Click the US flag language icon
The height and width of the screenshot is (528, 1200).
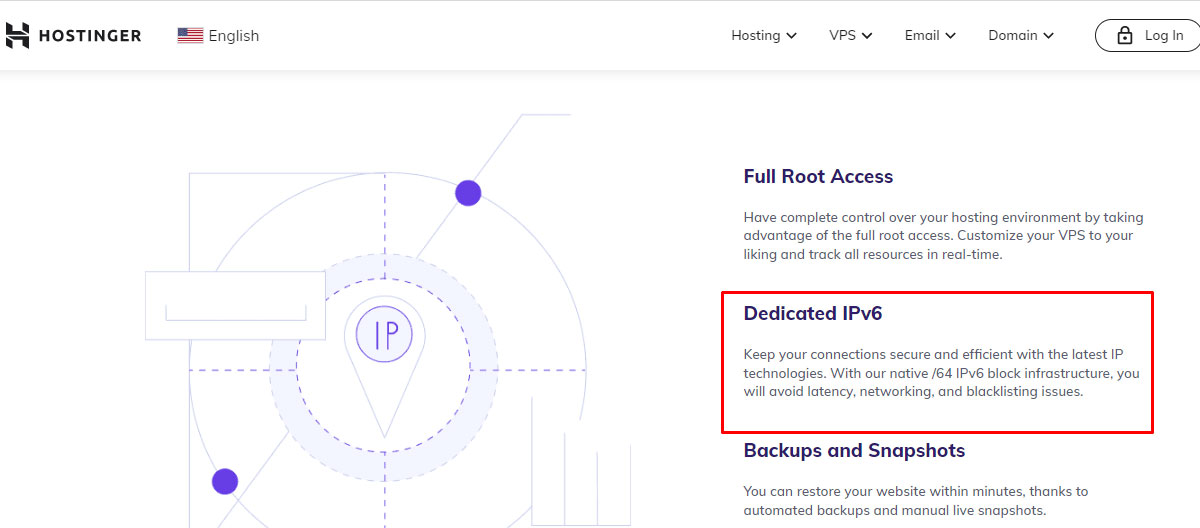190,36
